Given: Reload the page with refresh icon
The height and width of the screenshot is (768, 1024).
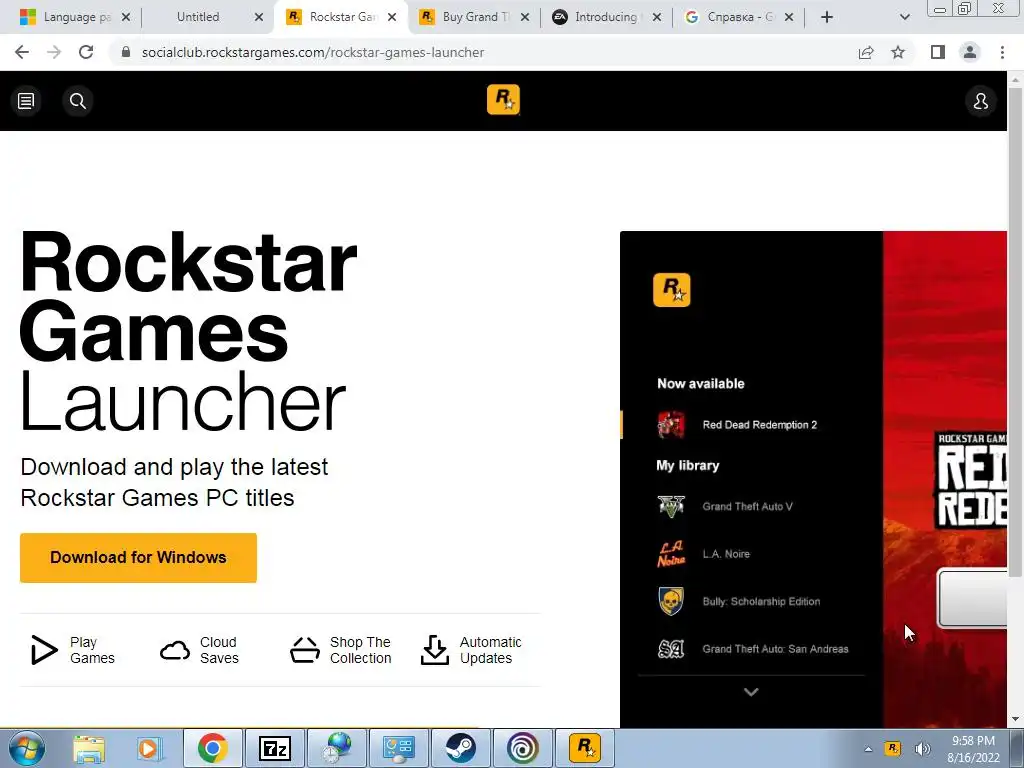Looking at the screenshot, I should (x=86, y=52).
